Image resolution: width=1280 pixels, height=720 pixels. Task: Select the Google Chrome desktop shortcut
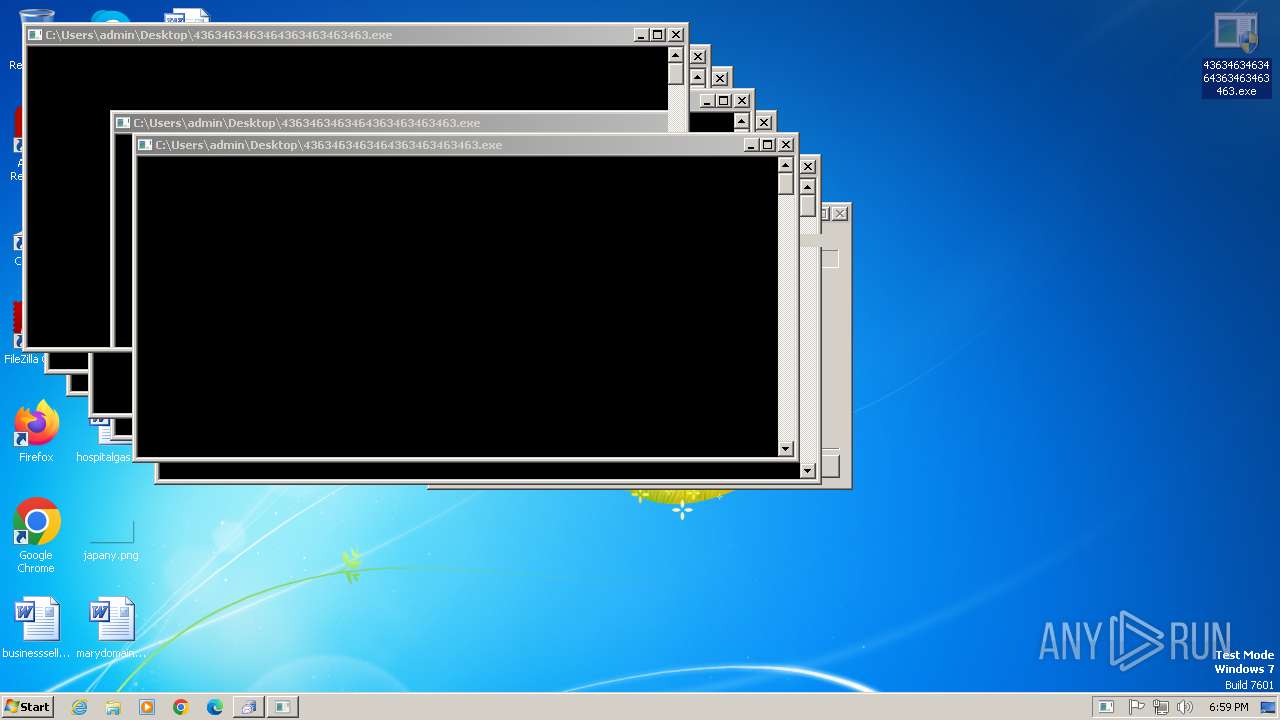point(36,535)
